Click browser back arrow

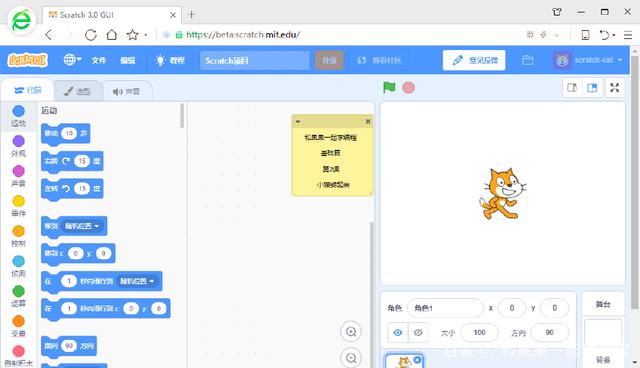pyautogui.click(x=49, y=35)
